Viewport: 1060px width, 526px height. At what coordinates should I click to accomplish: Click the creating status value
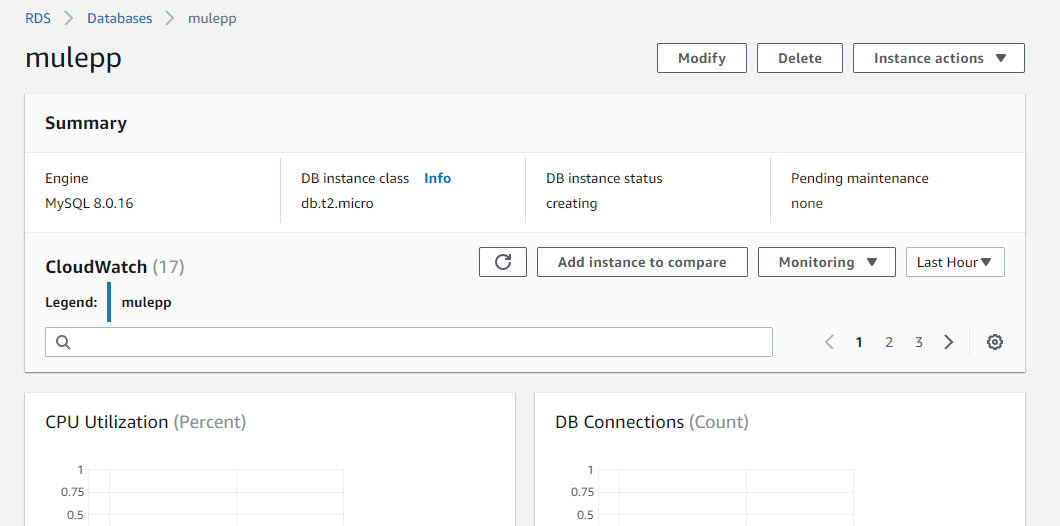click(571, 203)
